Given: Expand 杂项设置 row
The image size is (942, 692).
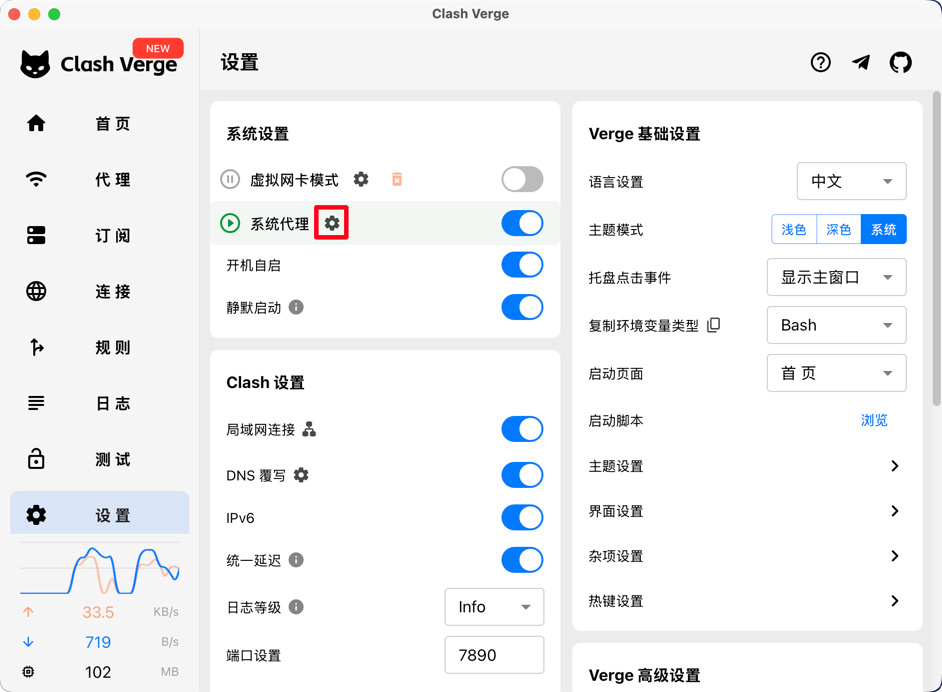Looking at the screenshot, I should tap(747, 556).
